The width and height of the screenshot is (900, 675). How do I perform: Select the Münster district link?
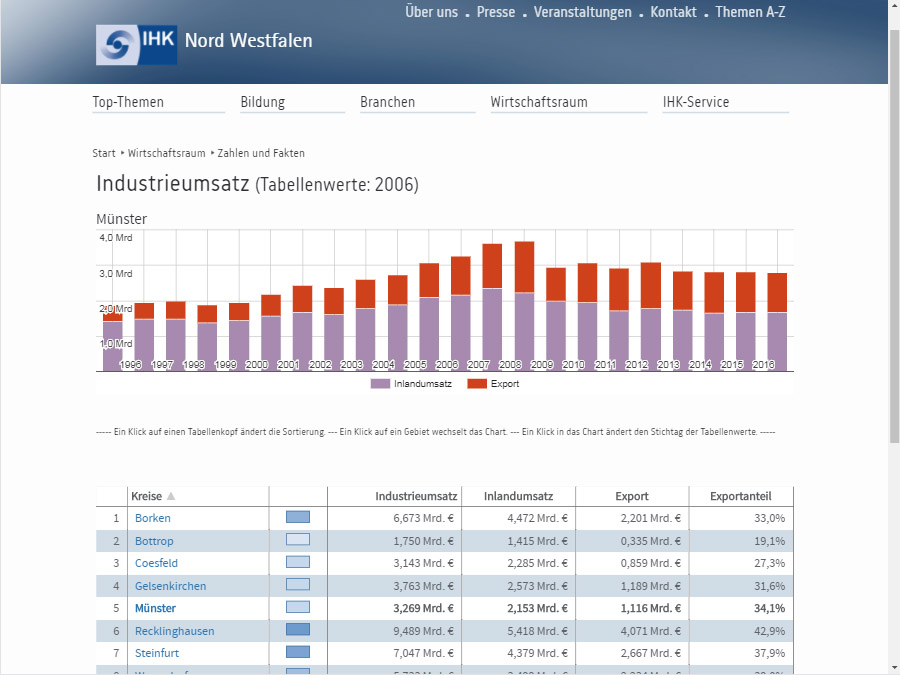point(156,608)
